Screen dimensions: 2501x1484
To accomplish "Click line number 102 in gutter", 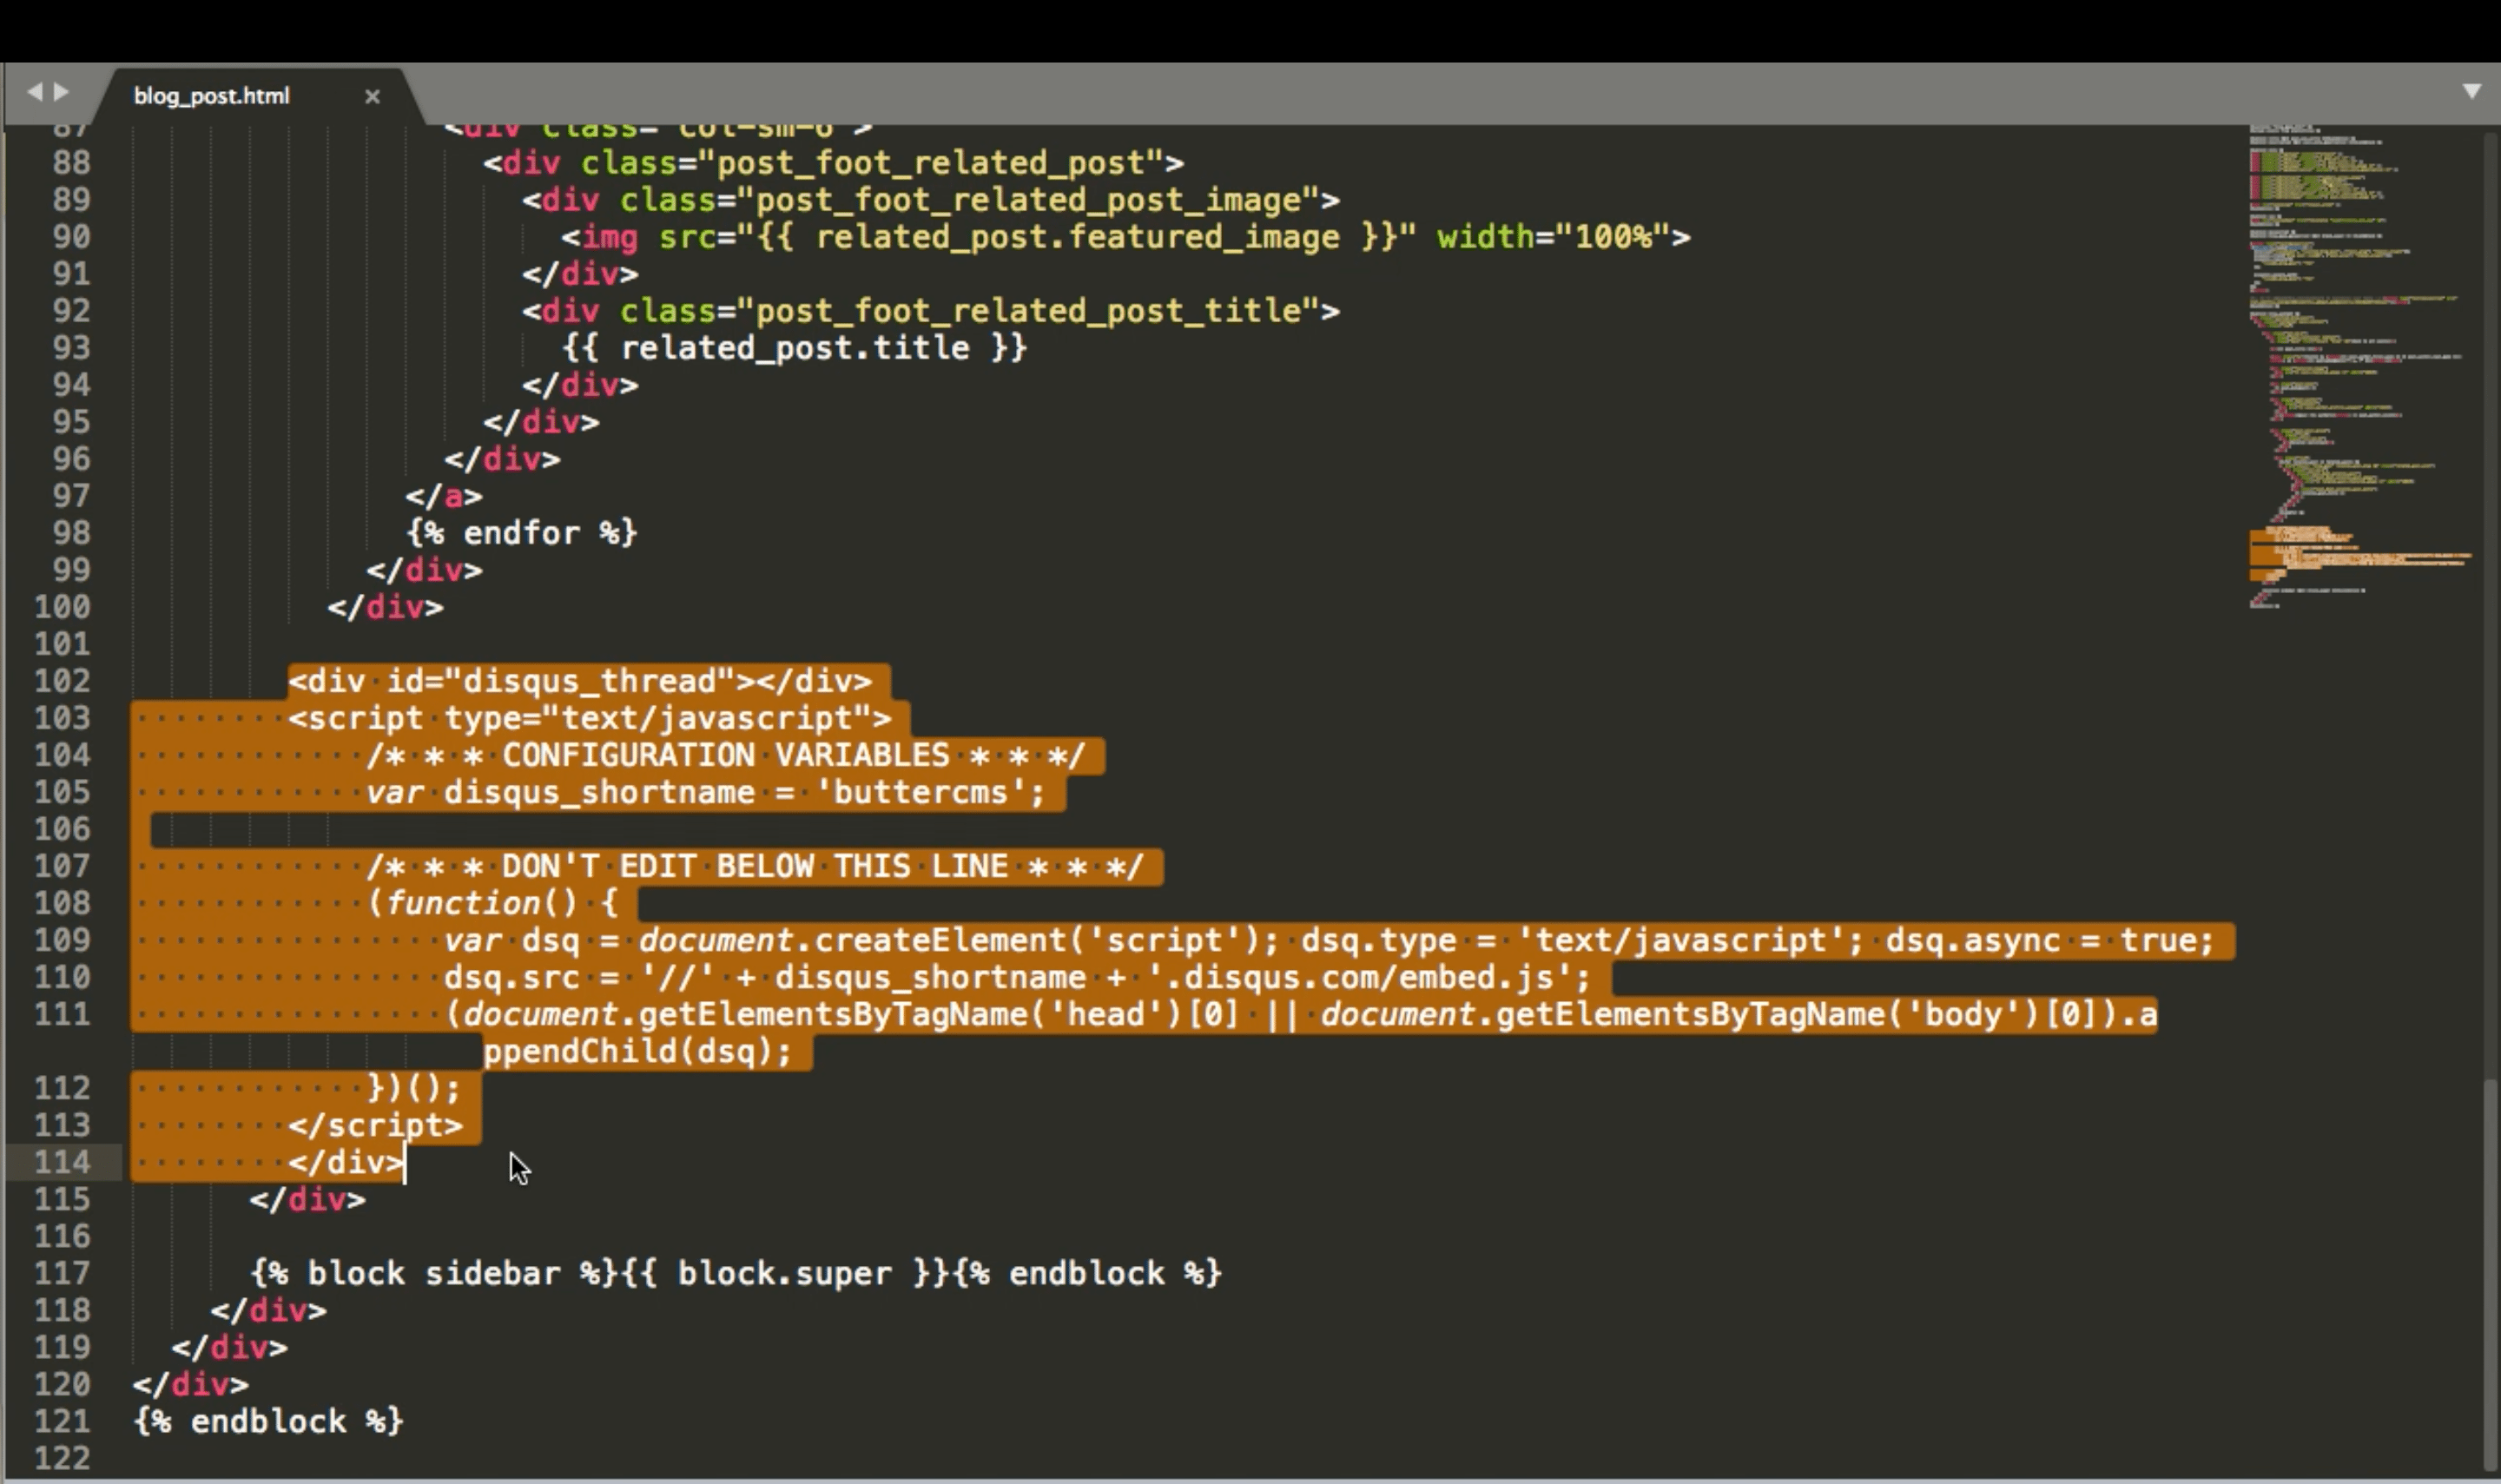I will 62,681.
